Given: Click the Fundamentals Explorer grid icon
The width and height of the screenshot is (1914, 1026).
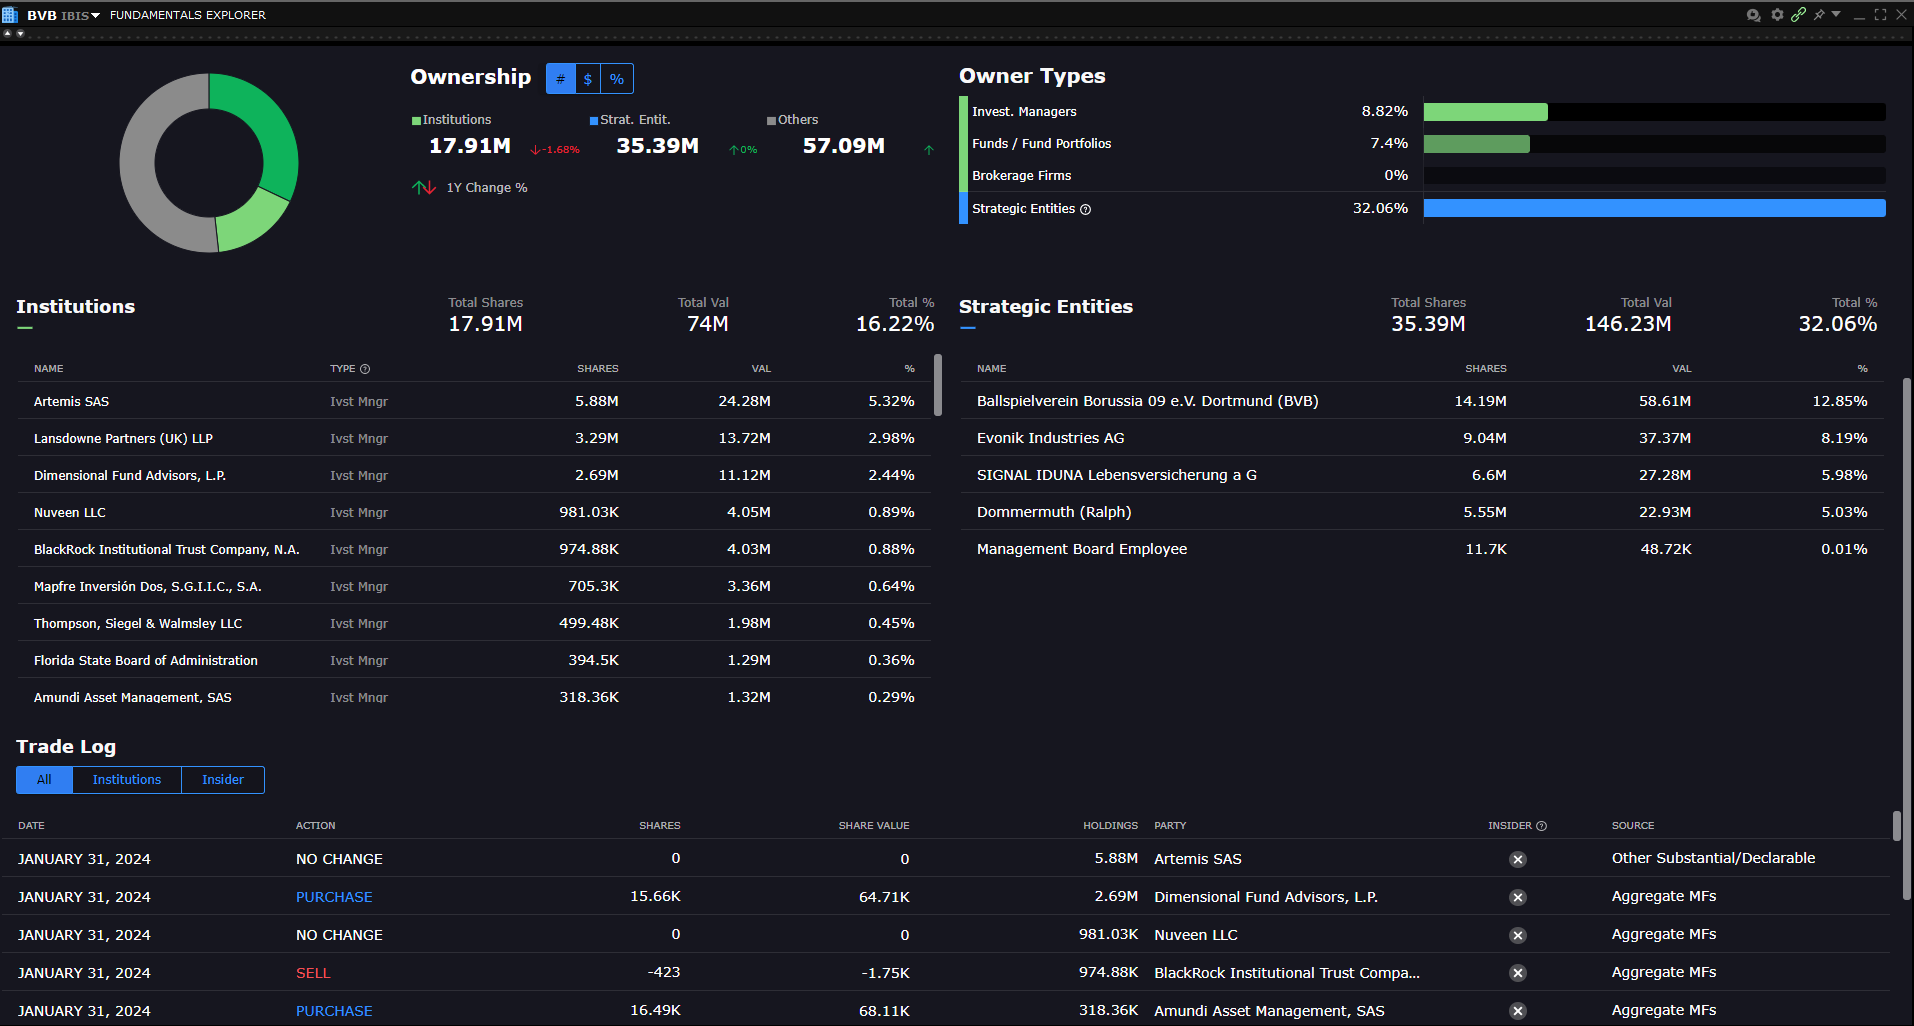Looking at the screenshot, I should [10, 15].
